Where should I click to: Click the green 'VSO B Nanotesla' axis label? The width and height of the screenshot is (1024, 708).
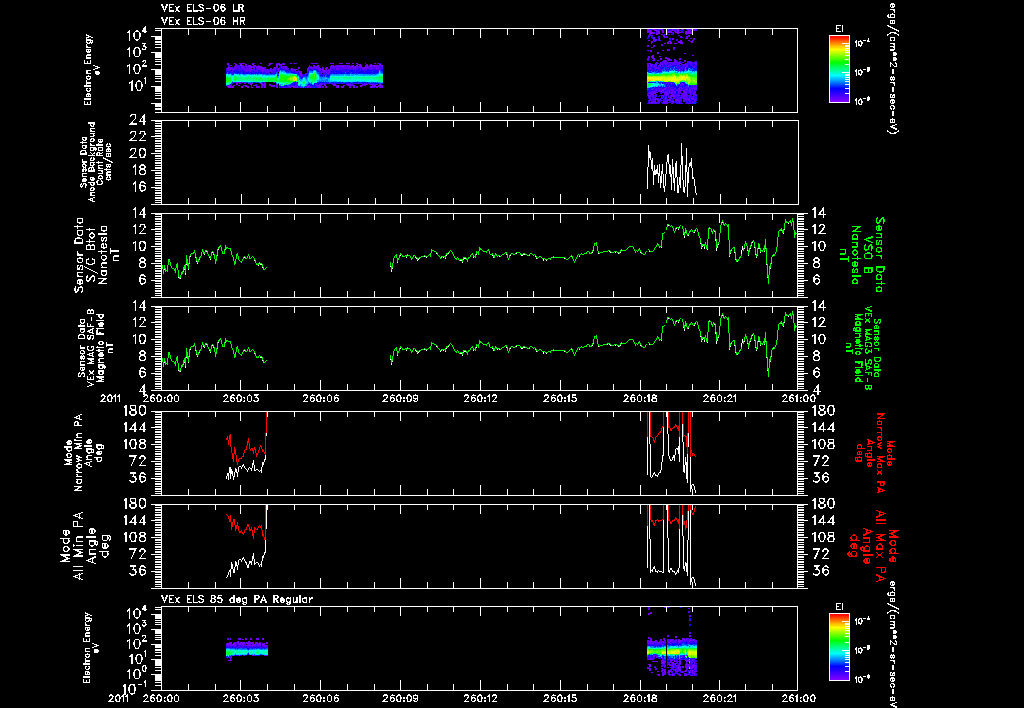[x=863, y=255]
